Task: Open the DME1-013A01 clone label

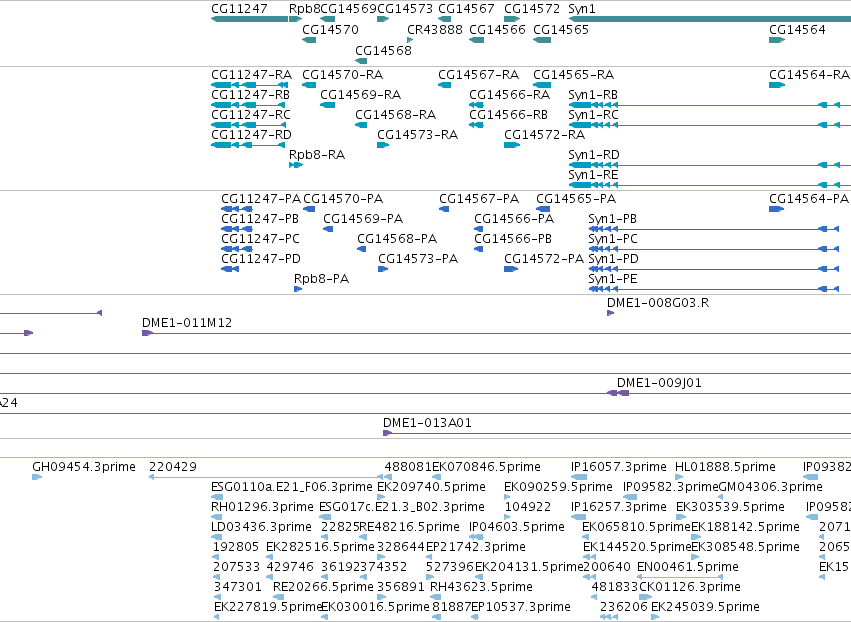Action: tap(427, 423)
